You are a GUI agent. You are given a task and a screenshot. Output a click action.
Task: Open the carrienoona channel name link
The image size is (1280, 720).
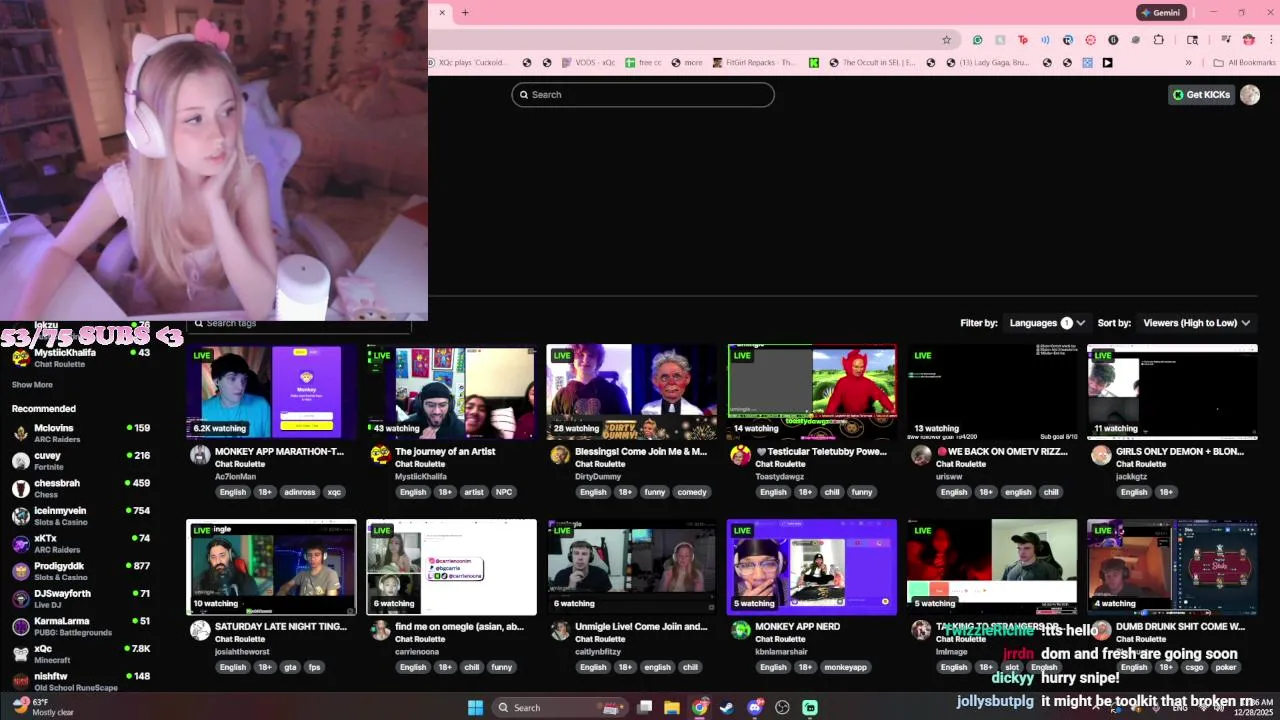417,651
